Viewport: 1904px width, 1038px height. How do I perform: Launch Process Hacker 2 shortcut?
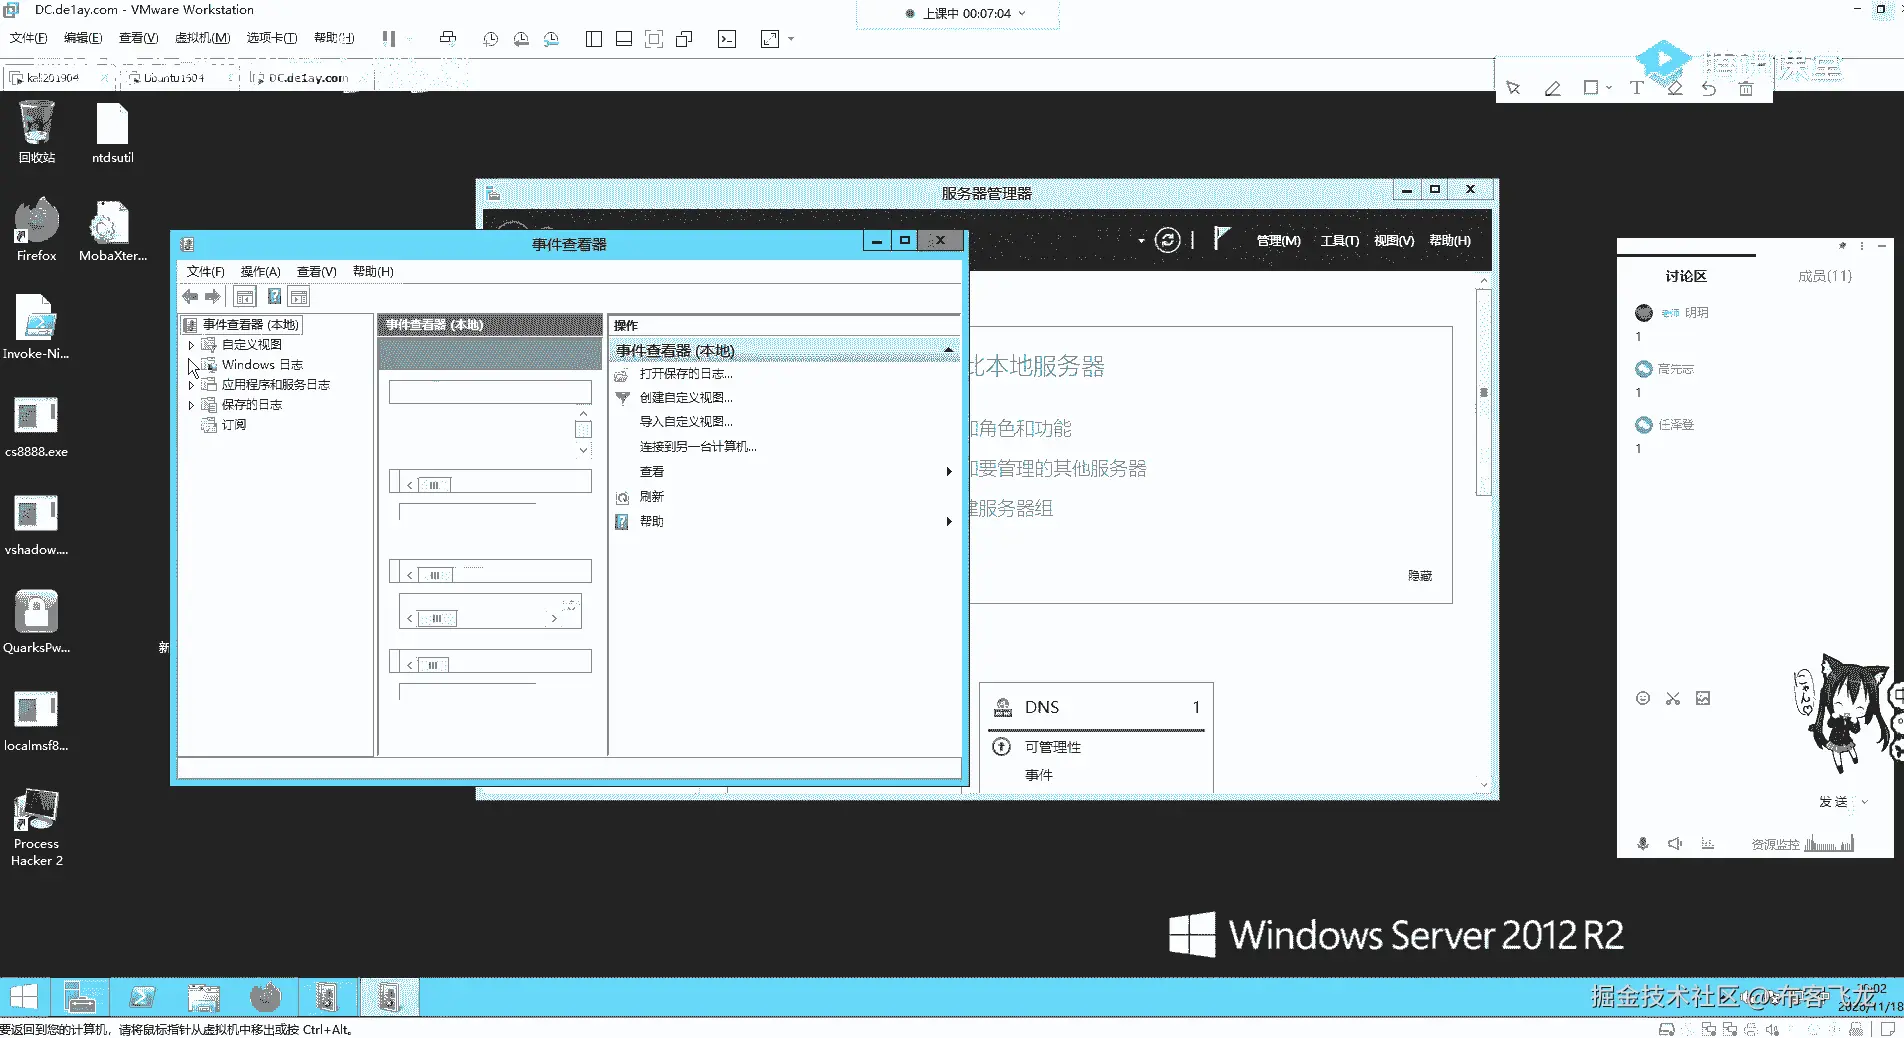37,828
